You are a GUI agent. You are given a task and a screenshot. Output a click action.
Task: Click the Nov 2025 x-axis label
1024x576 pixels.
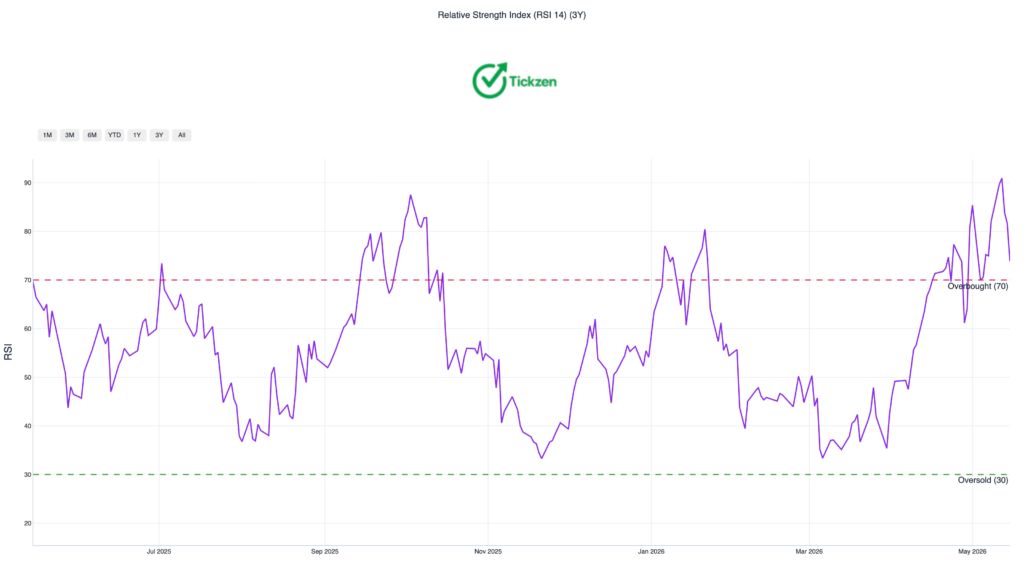pyautogui.click(x=488, y=552)
